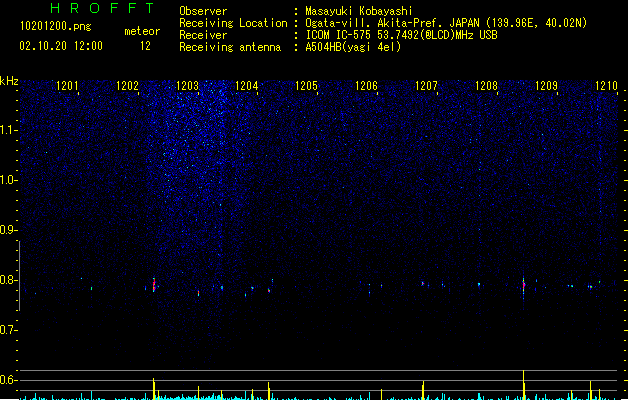The height and width of the screenshot is (400, 629).
Task: Click time marker 1204
Action: (246, 86)
